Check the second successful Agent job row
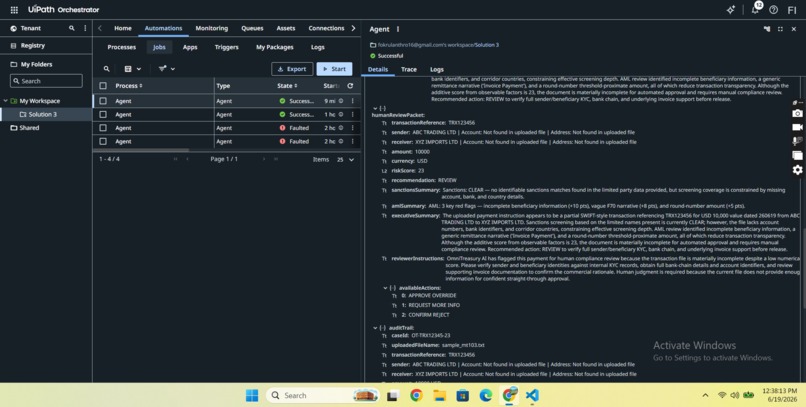This screenshot has width=806, height=407. [x=103, y=115]
